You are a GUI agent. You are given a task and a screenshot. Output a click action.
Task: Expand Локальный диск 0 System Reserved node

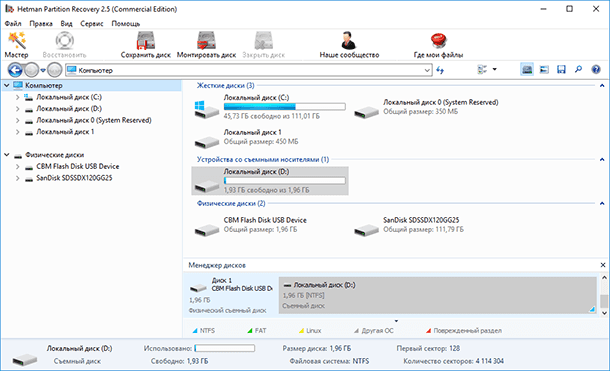pyautogui.click(x=18, y=121)
